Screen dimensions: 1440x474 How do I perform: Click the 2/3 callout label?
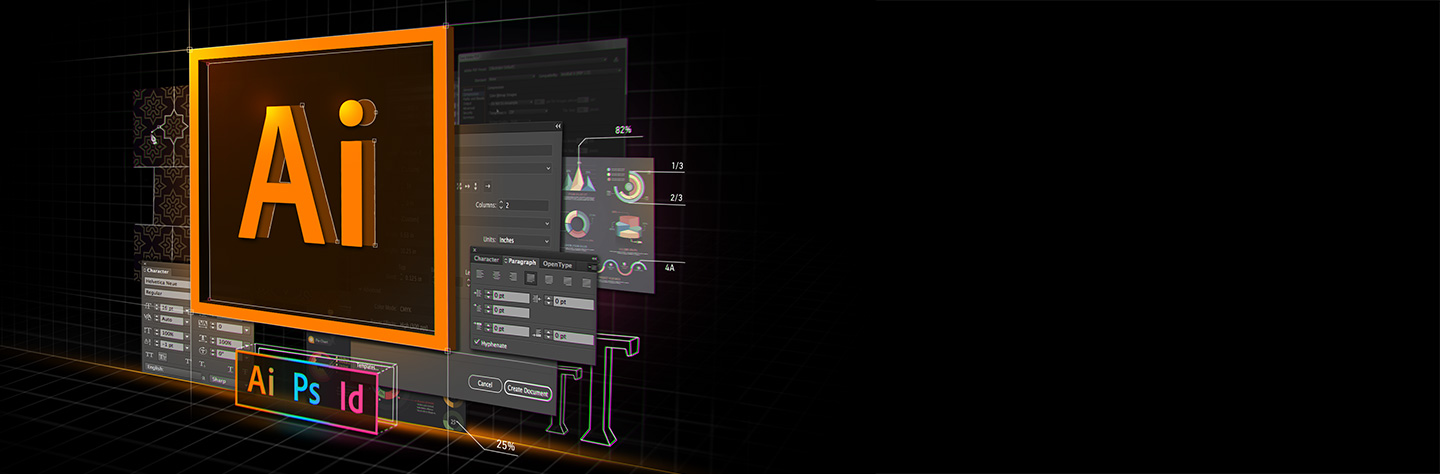pos(677,198)
